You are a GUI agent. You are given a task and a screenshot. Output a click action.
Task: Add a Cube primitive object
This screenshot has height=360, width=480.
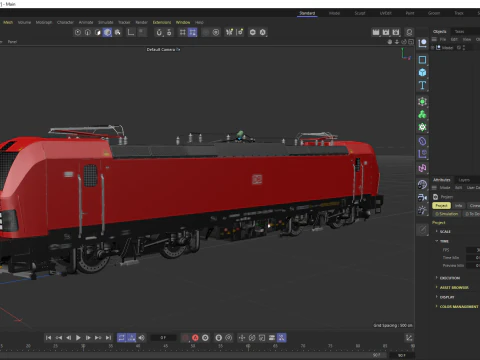pyautogui.click(x=422, y=72)
